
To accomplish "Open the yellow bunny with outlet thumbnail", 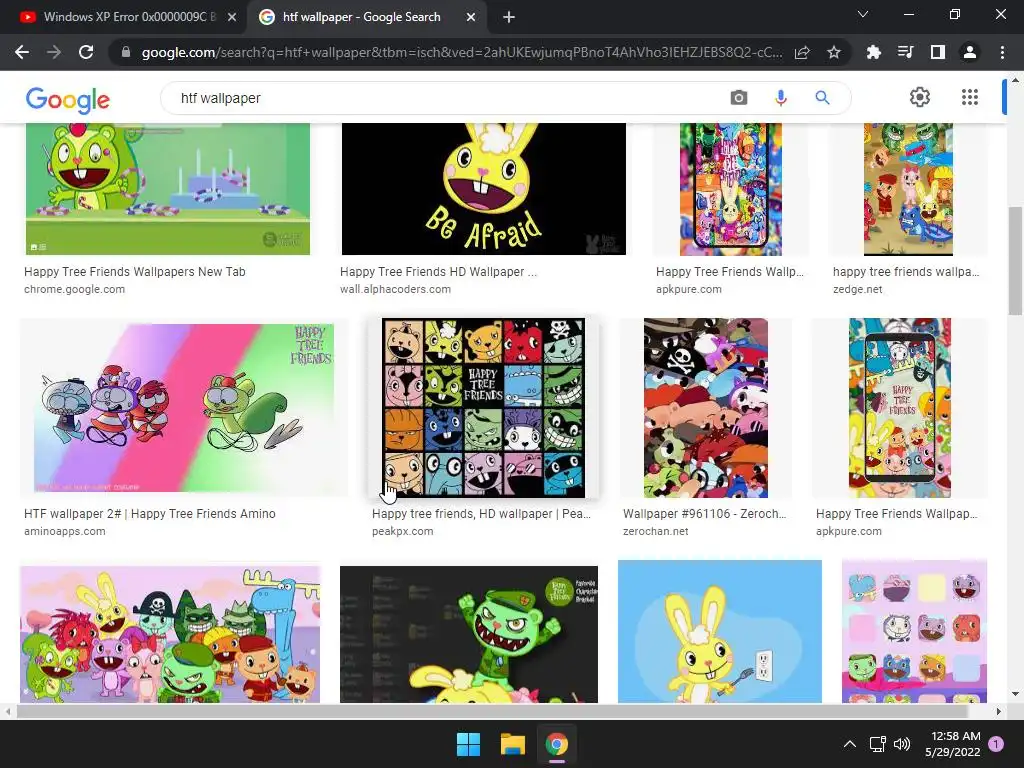I will (x=720, y=631).
